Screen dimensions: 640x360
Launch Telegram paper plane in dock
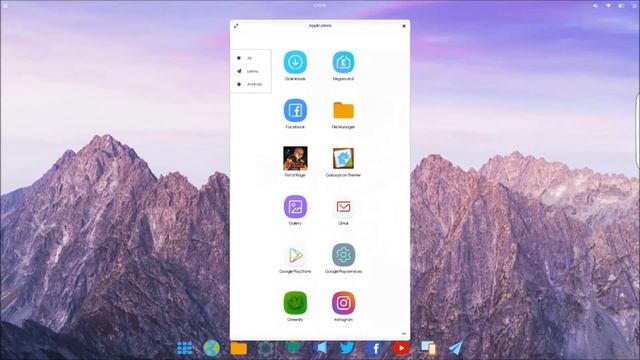tap(456, 348)
